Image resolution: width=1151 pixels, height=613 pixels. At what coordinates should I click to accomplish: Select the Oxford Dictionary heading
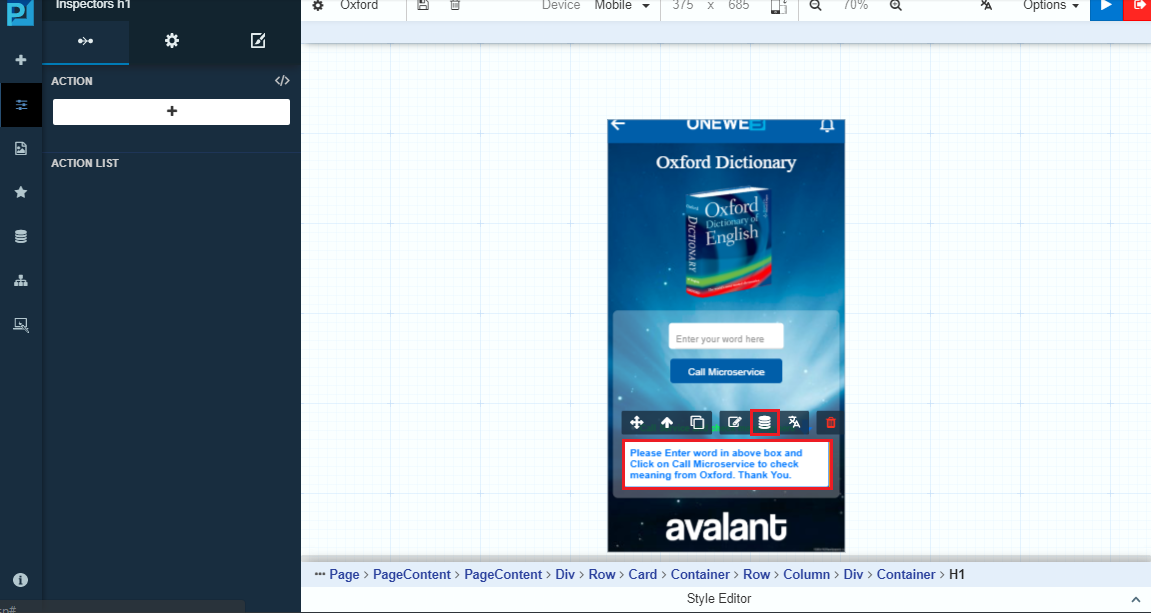pos(726,162)
